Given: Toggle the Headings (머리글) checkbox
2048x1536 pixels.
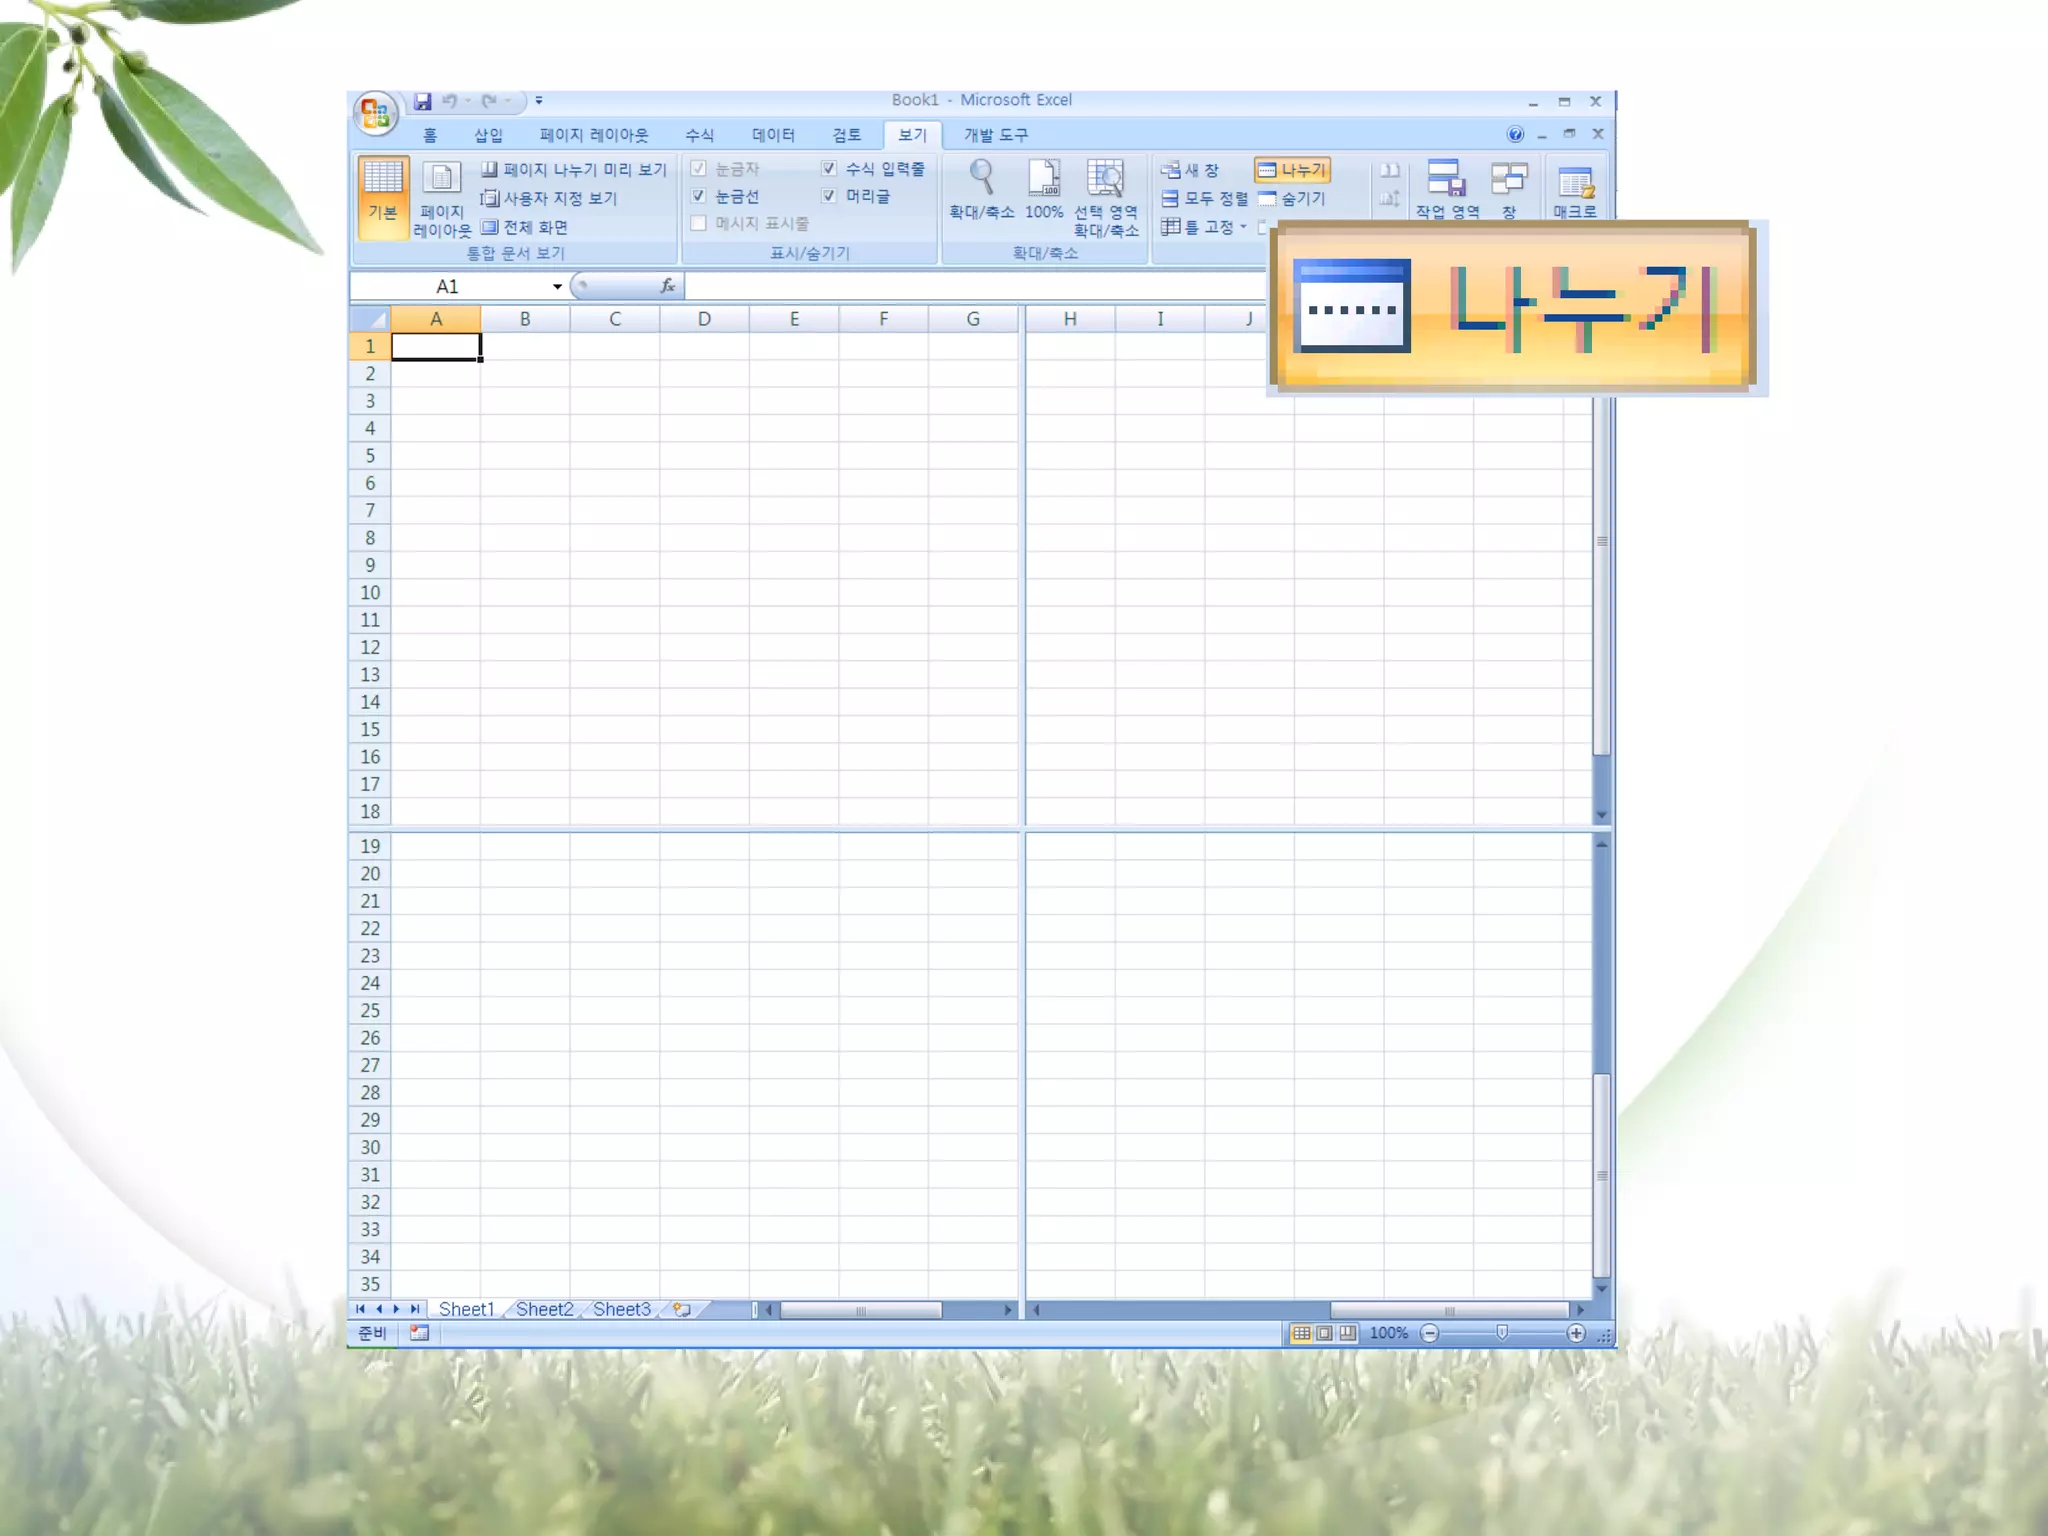Looking at the screenshot, I should [x=829, y=196].
